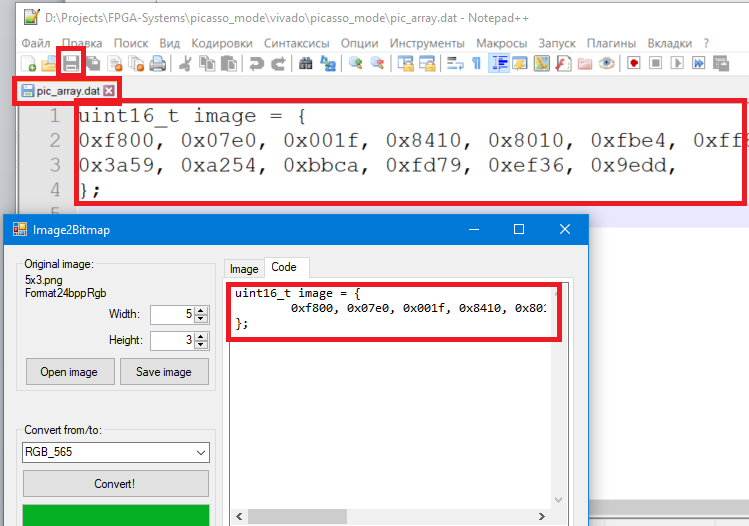The width and height of the screenshot is (749, 526).
Task: Click the Print icon in toolbar
Action: tap(158, 63)
